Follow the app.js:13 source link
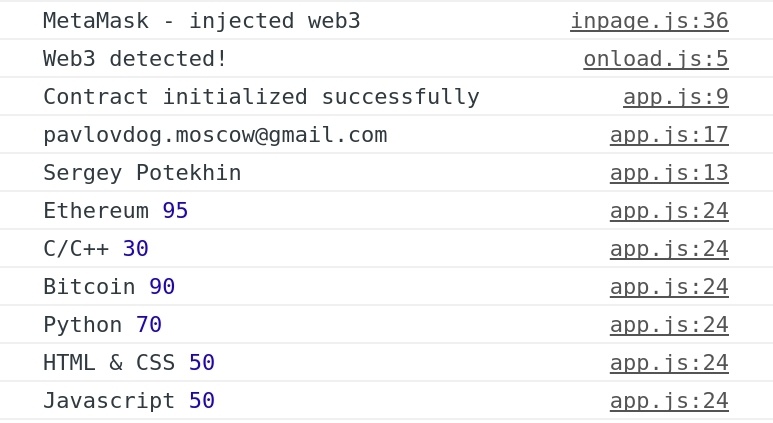 pos(669,173)
